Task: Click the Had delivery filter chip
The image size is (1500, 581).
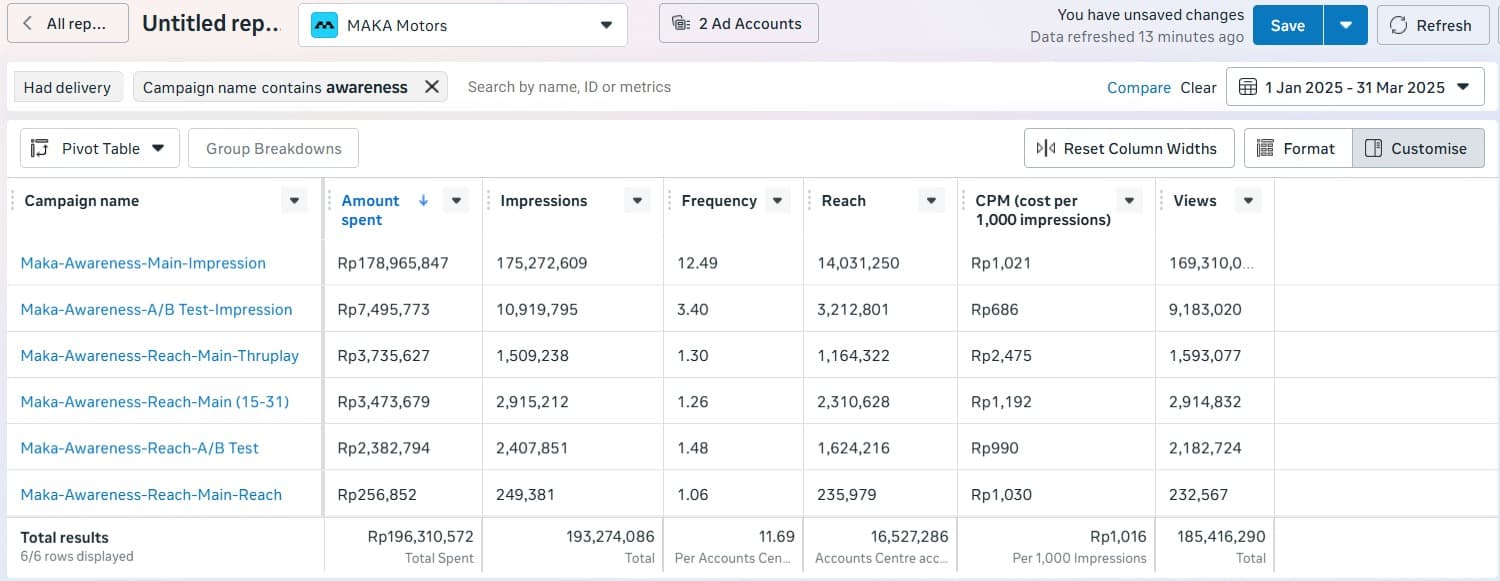Action: pyautogui.click(x=67, y=87)
